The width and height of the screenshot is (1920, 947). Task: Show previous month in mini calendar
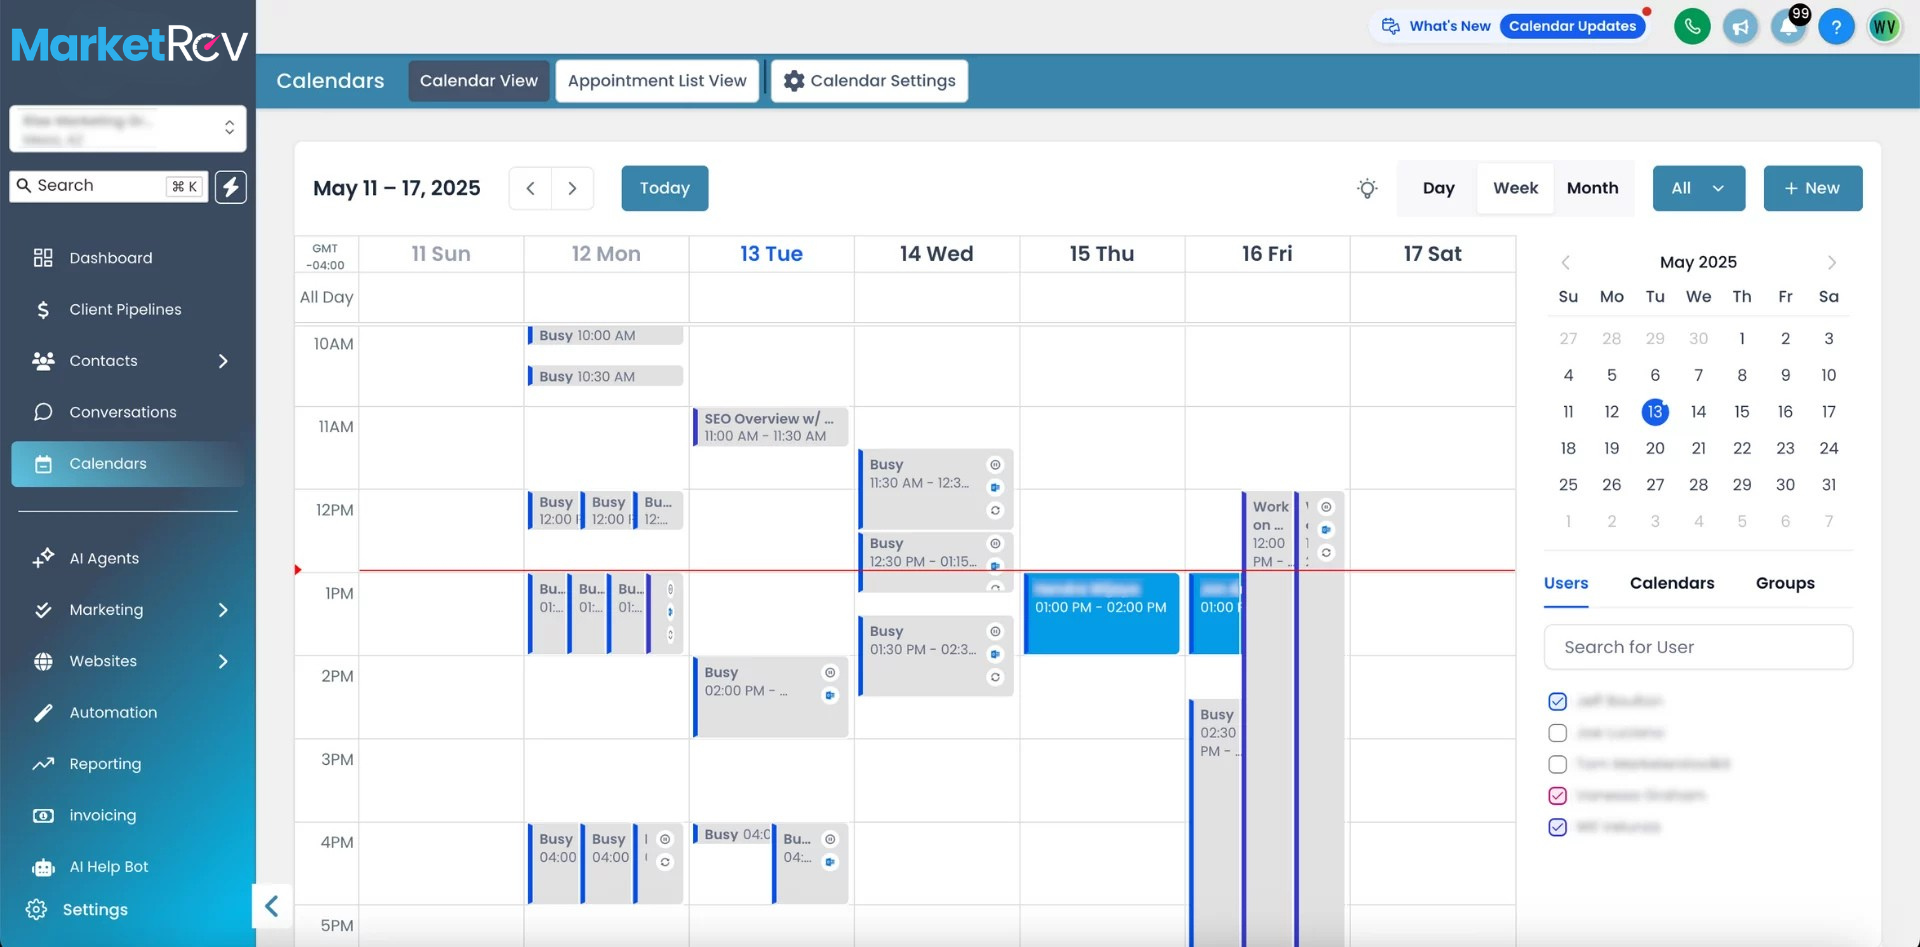point(1566,262)
